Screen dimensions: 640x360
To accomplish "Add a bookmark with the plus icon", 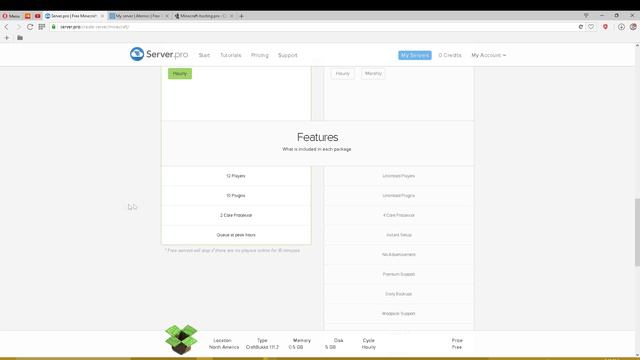I will pyautogui.click(x=7, y=38).
